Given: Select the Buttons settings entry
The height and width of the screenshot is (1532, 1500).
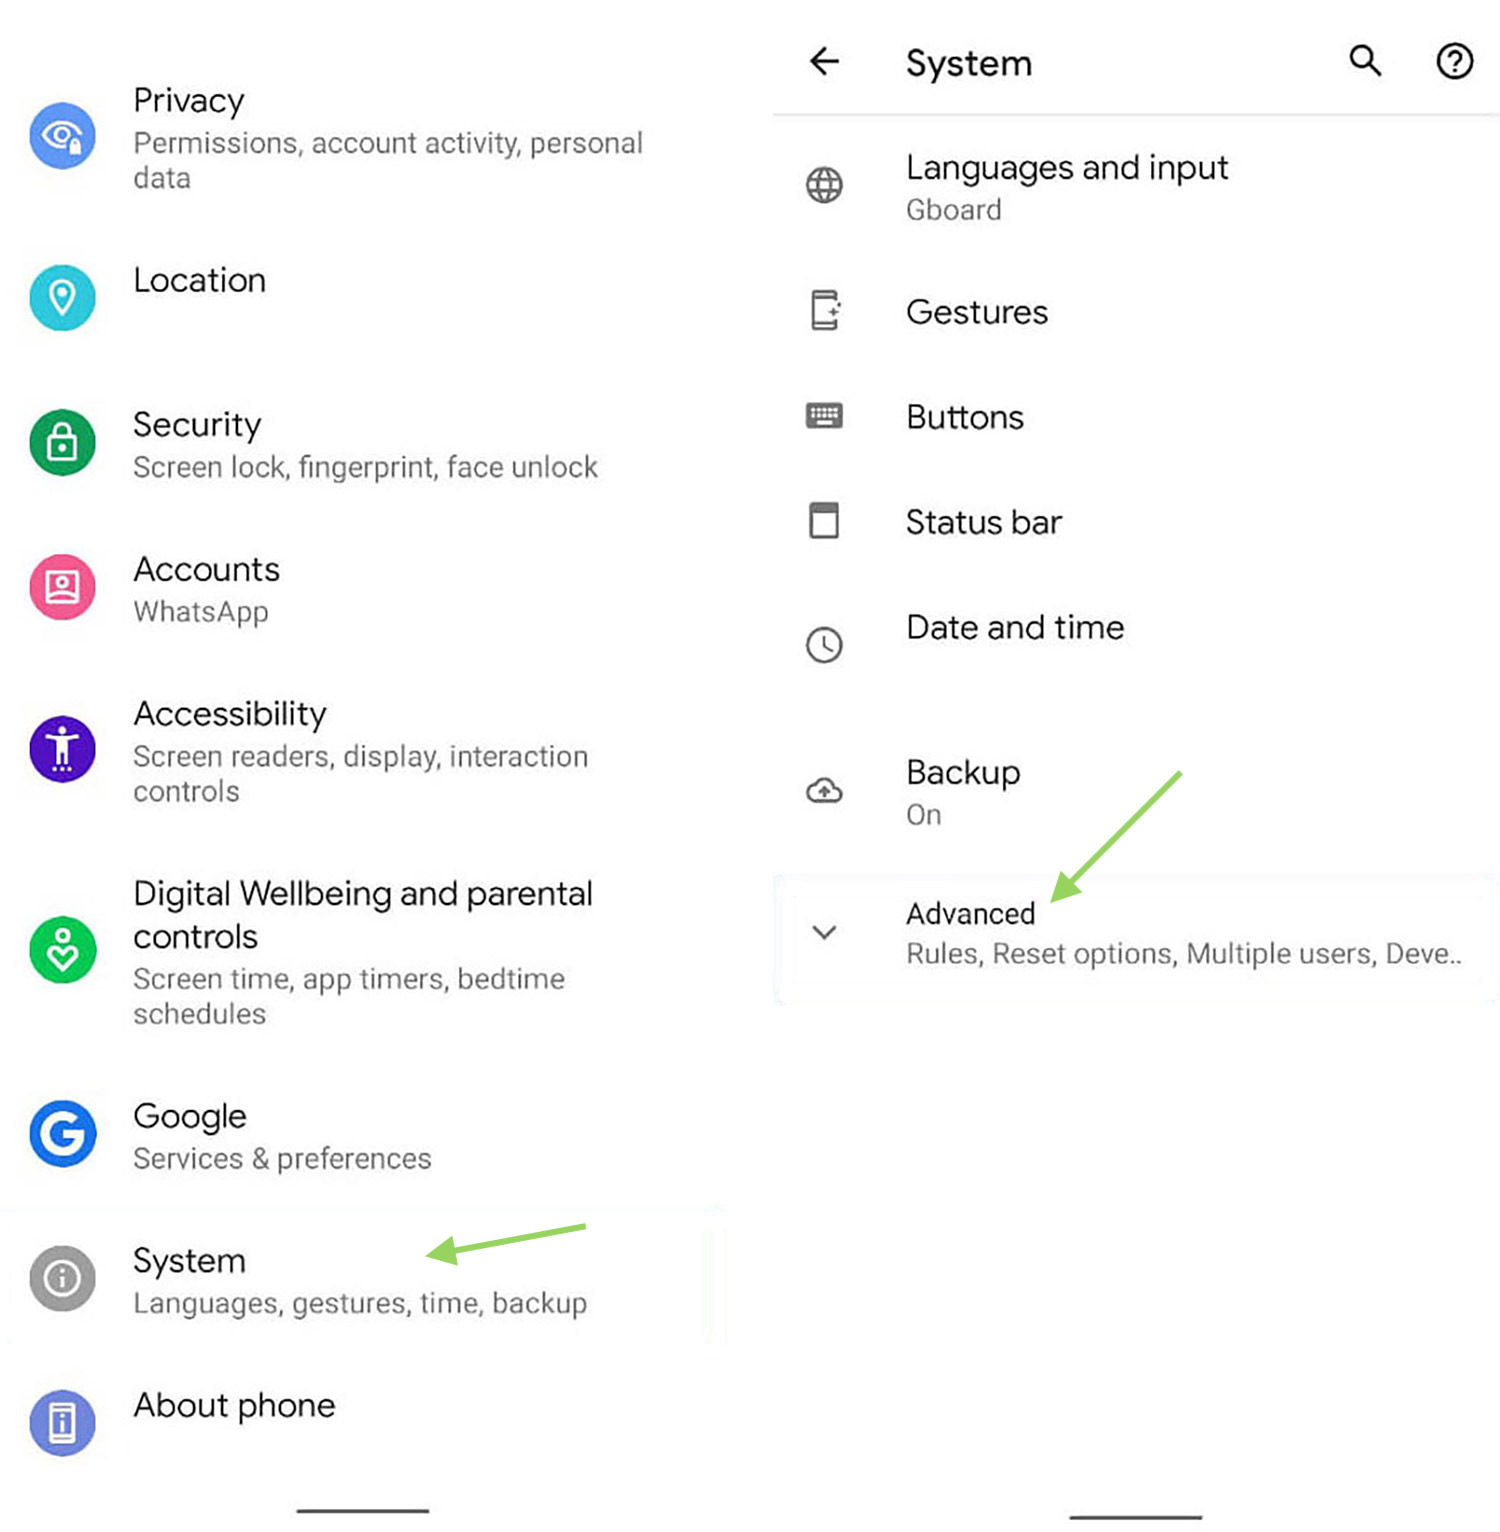Looking at the screenshot, I should pyautogui.click(x=1136, y=416).
